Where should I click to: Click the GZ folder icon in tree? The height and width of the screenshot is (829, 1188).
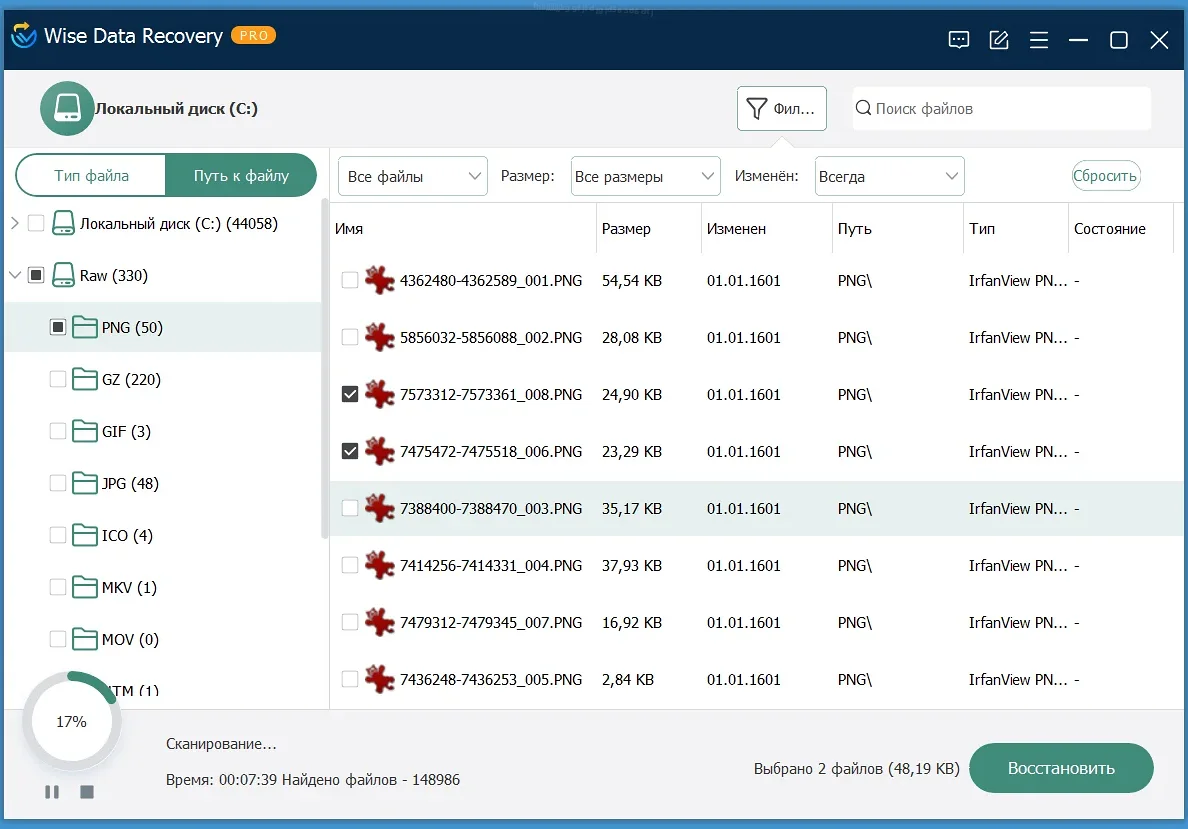(84, 380)
